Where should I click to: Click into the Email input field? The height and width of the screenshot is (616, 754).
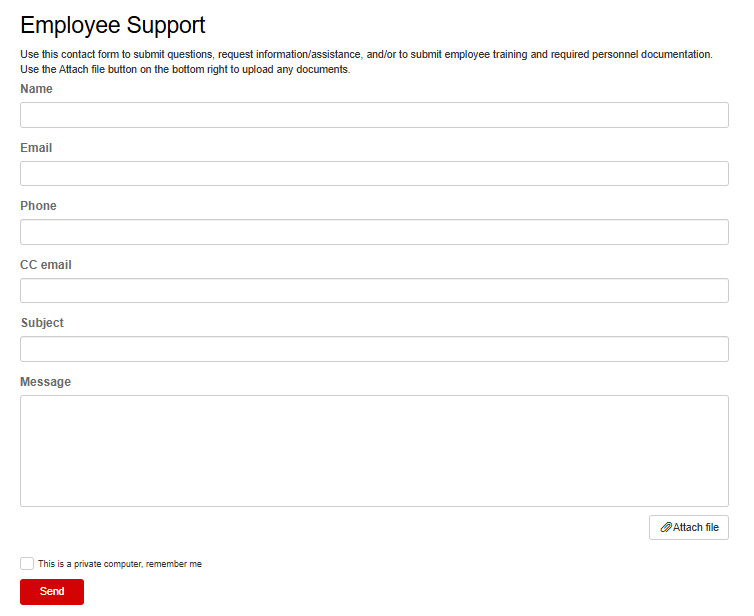click(x=374, y=174)
